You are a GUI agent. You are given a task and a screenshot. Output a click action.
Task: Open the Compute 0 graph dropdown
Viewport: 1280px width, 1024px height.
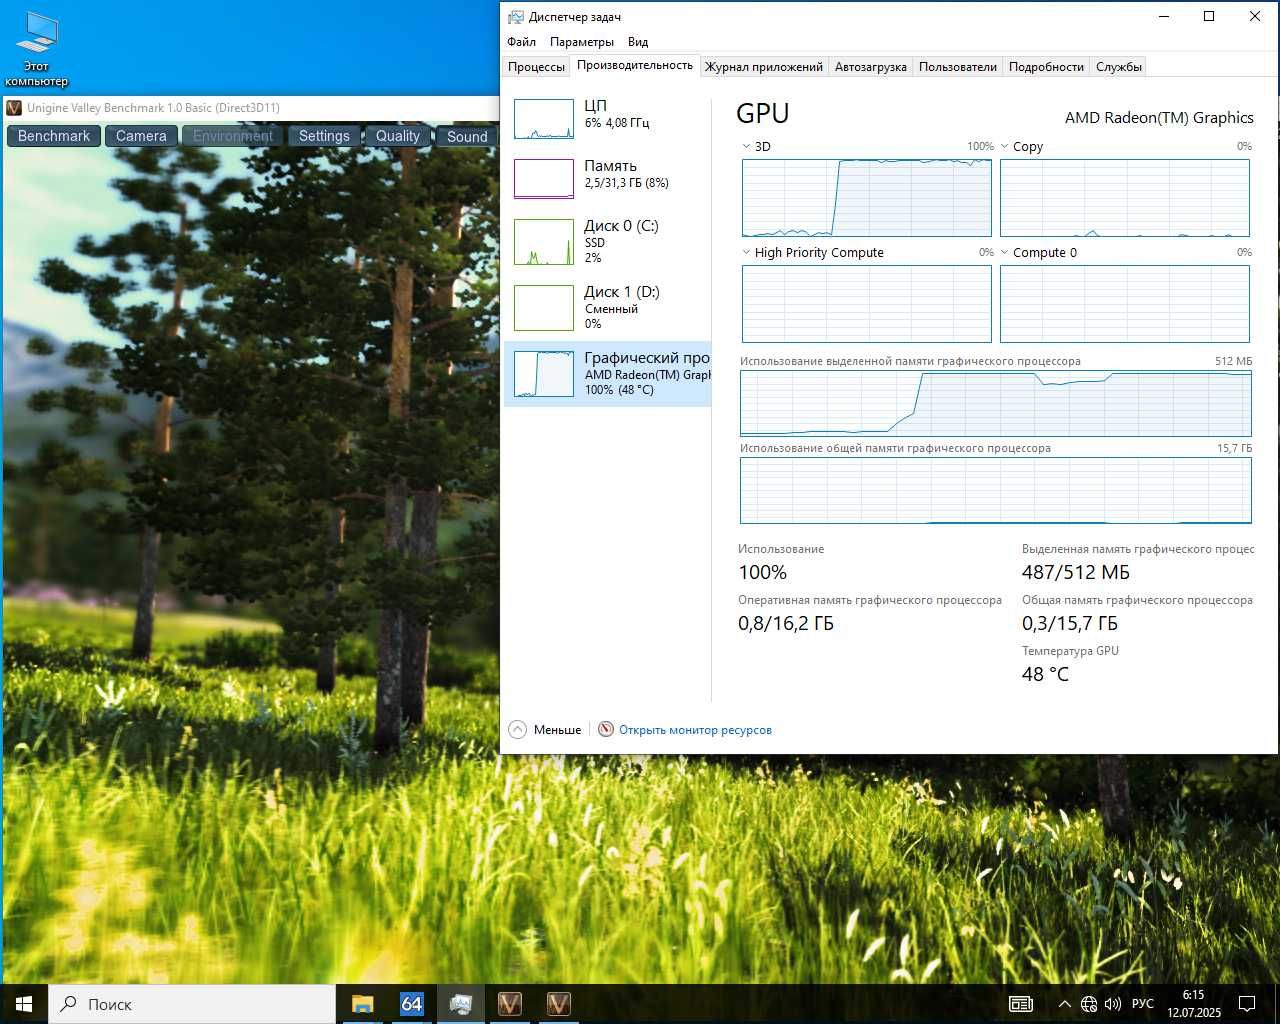point(1005,253)
